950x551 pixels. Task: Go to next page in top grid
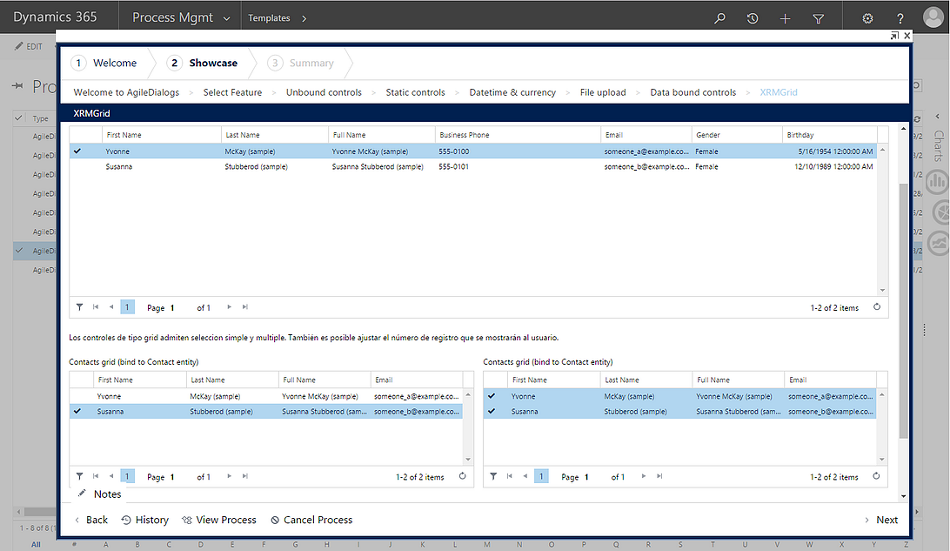pyautogui.click(x=229, y=307)
